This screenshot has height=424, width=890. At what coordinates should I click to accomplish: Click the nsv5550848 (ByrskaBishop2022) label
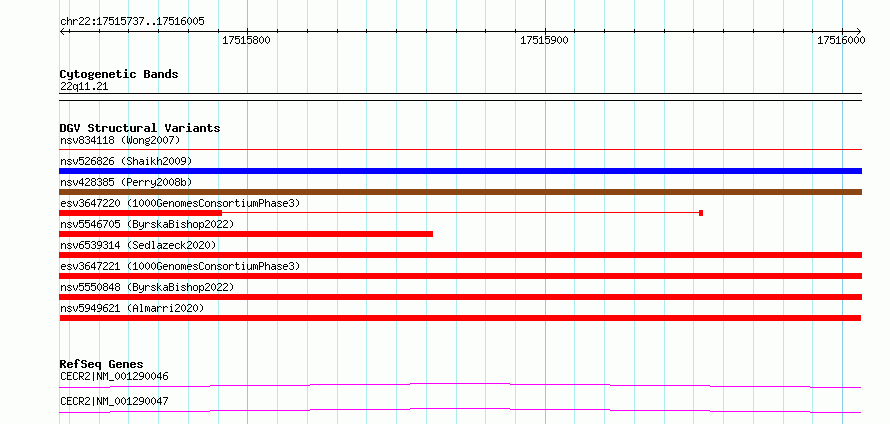pyautogui.click(x=147, y=287)
